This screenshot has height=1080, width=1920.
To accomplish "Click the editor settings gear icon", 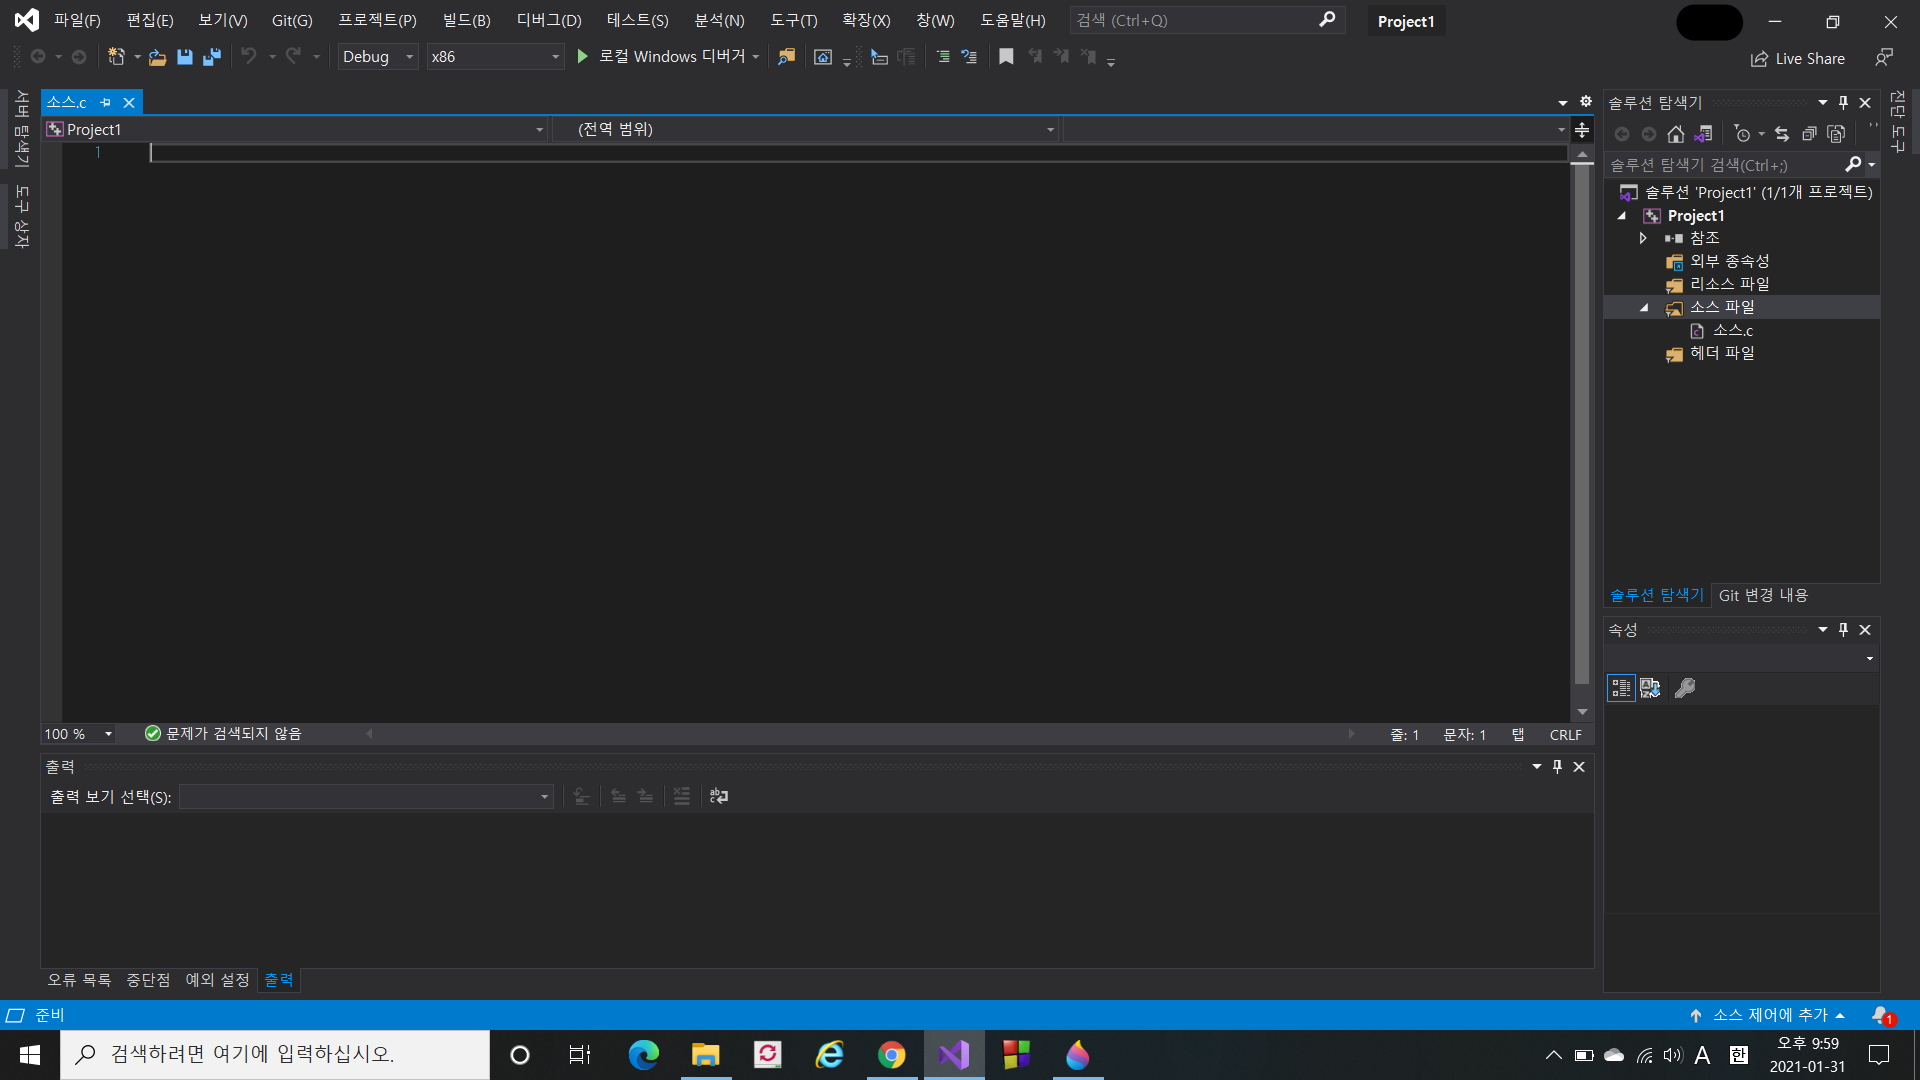I will tap(1585, 102).
